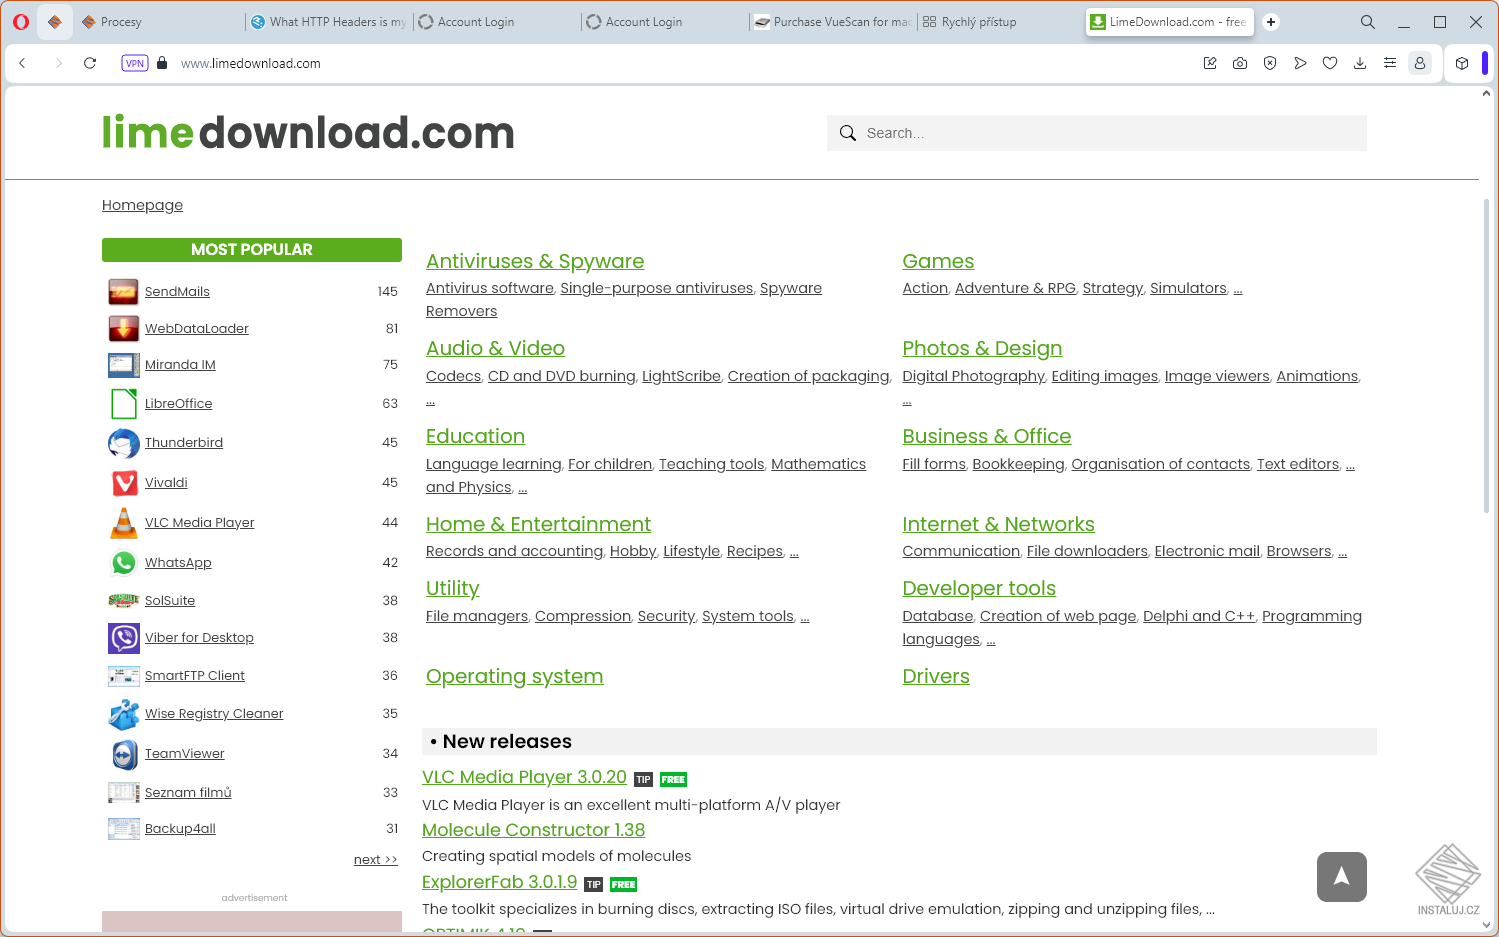The width and height of the screenshot is (1499, 937).
Task: Open the File downloaders subcategory
Action: [x=1087, y=551]
